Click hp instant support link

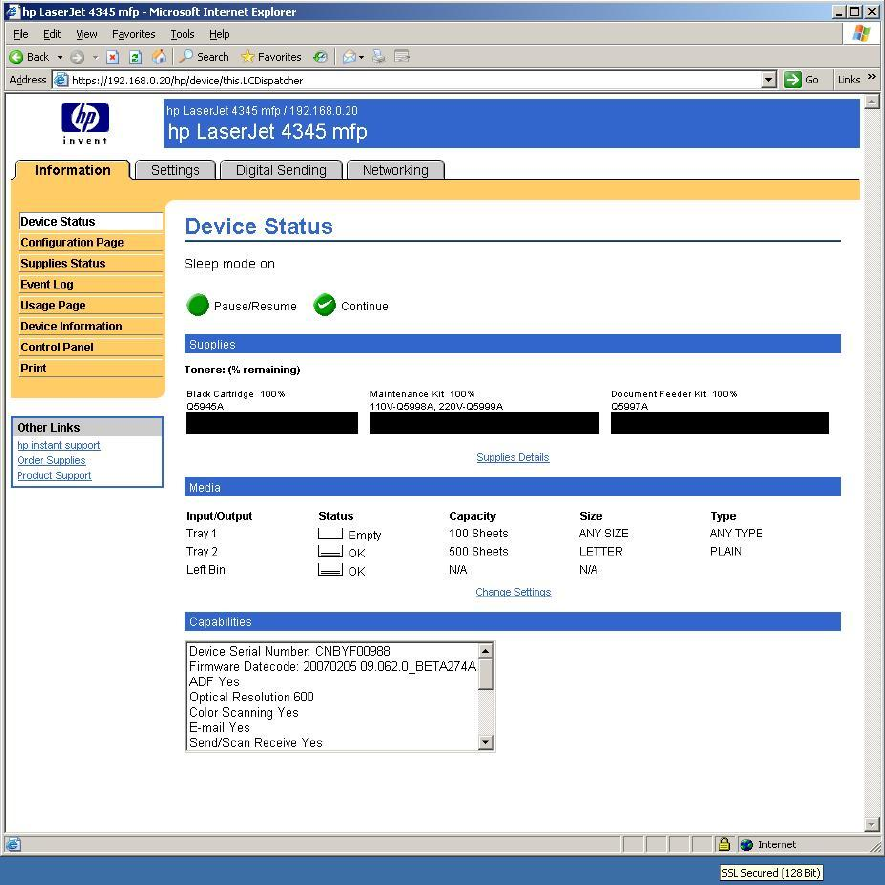click(x=59, y=445)
